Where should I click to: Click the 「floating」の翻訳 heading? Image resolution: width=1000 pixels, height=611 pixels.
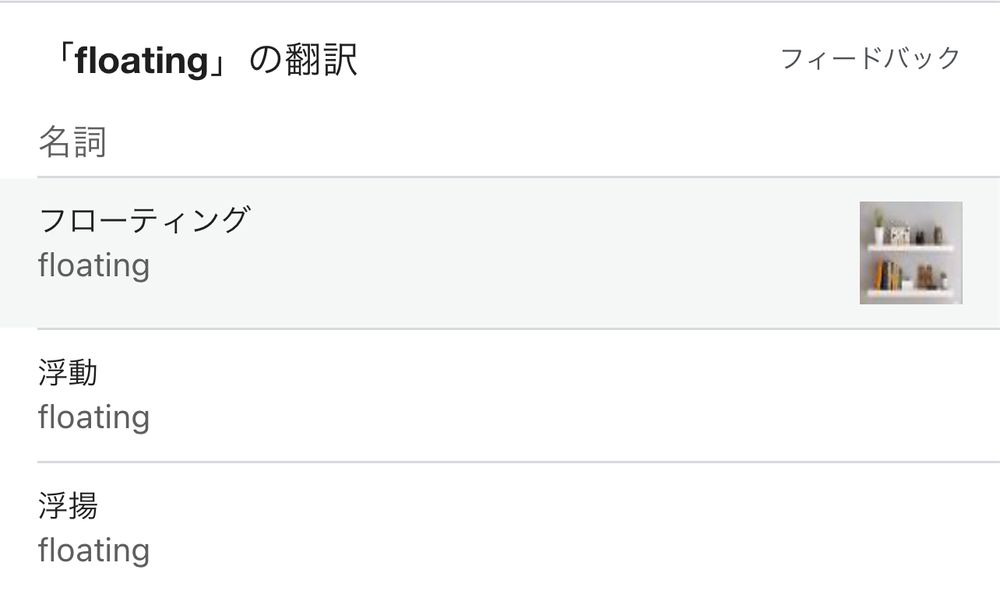pos(200,62)
